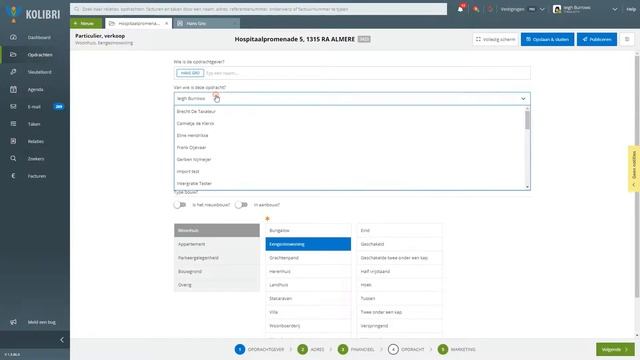Click the Kolibri logo
The image size is (640, 360).
pyautogui.click(x=33, y=14)
